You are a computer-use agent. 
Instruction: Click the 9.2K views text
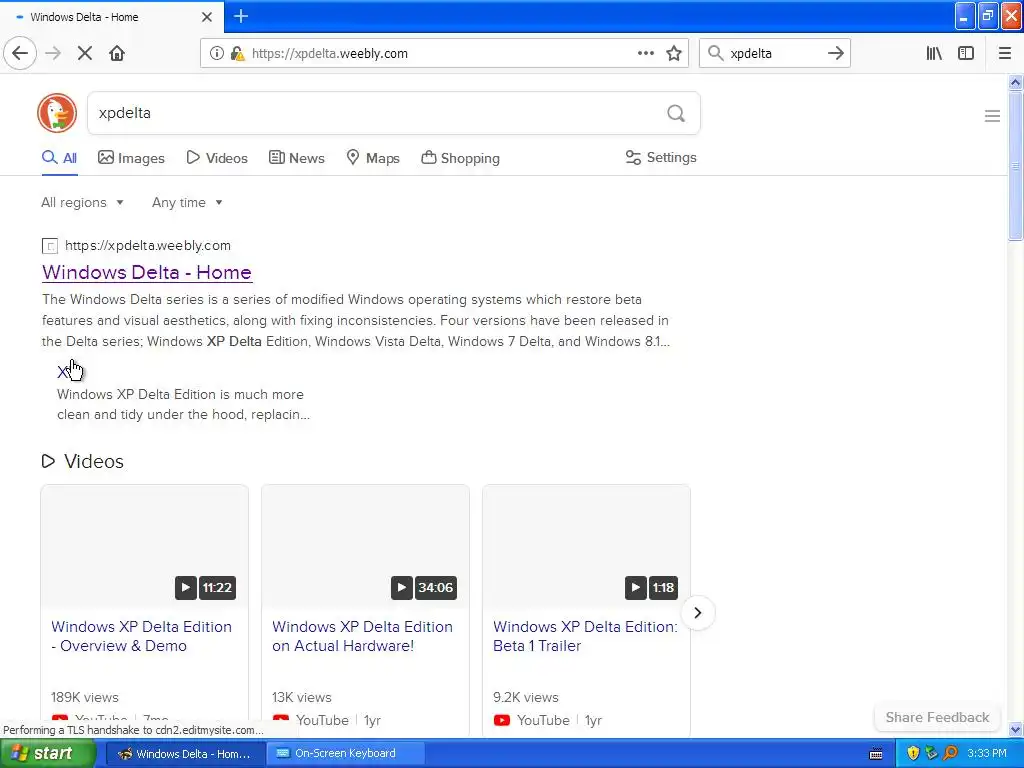click(x=526, y=697)
